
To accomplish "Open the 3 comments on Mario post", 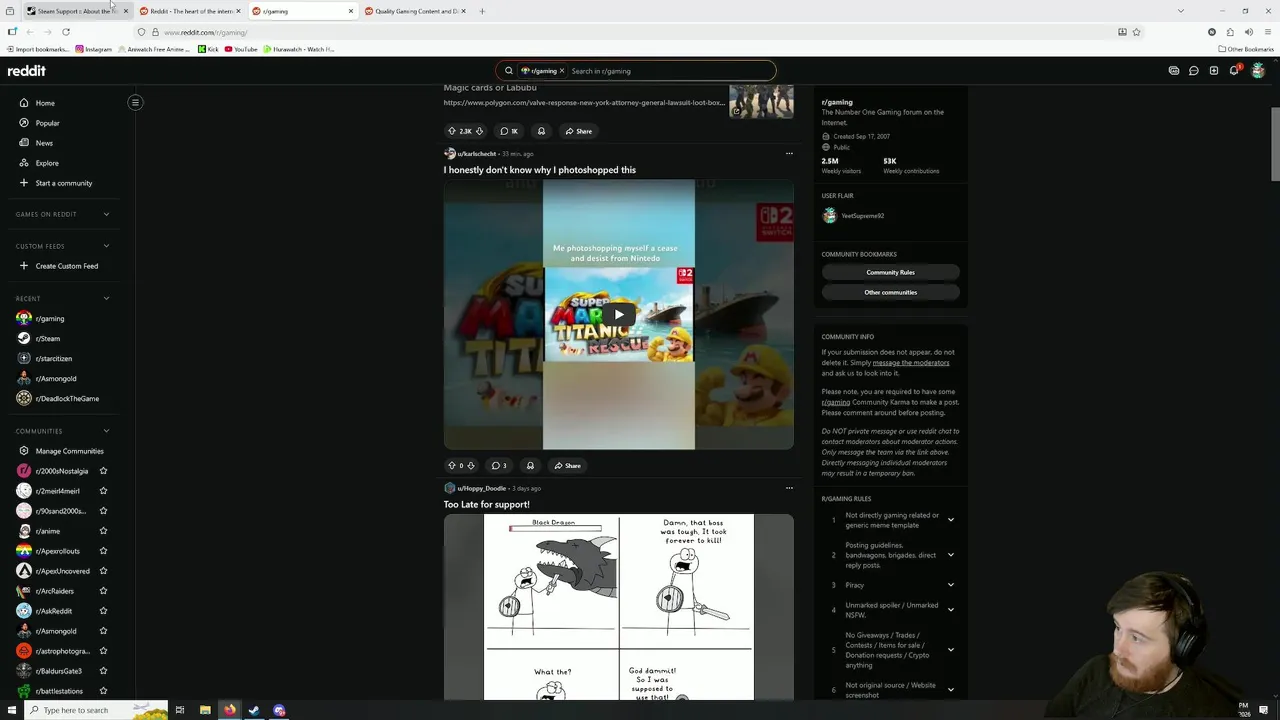I will [499, 465].
